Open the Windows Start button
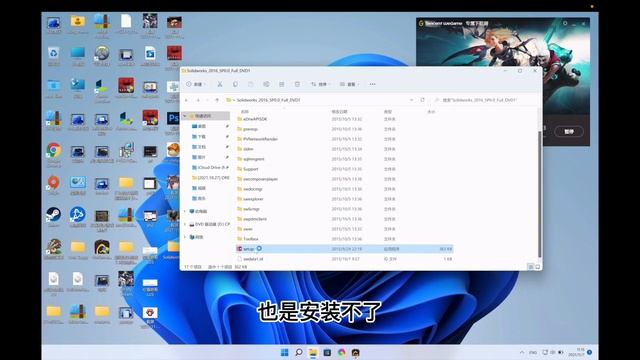 [284, 352]
